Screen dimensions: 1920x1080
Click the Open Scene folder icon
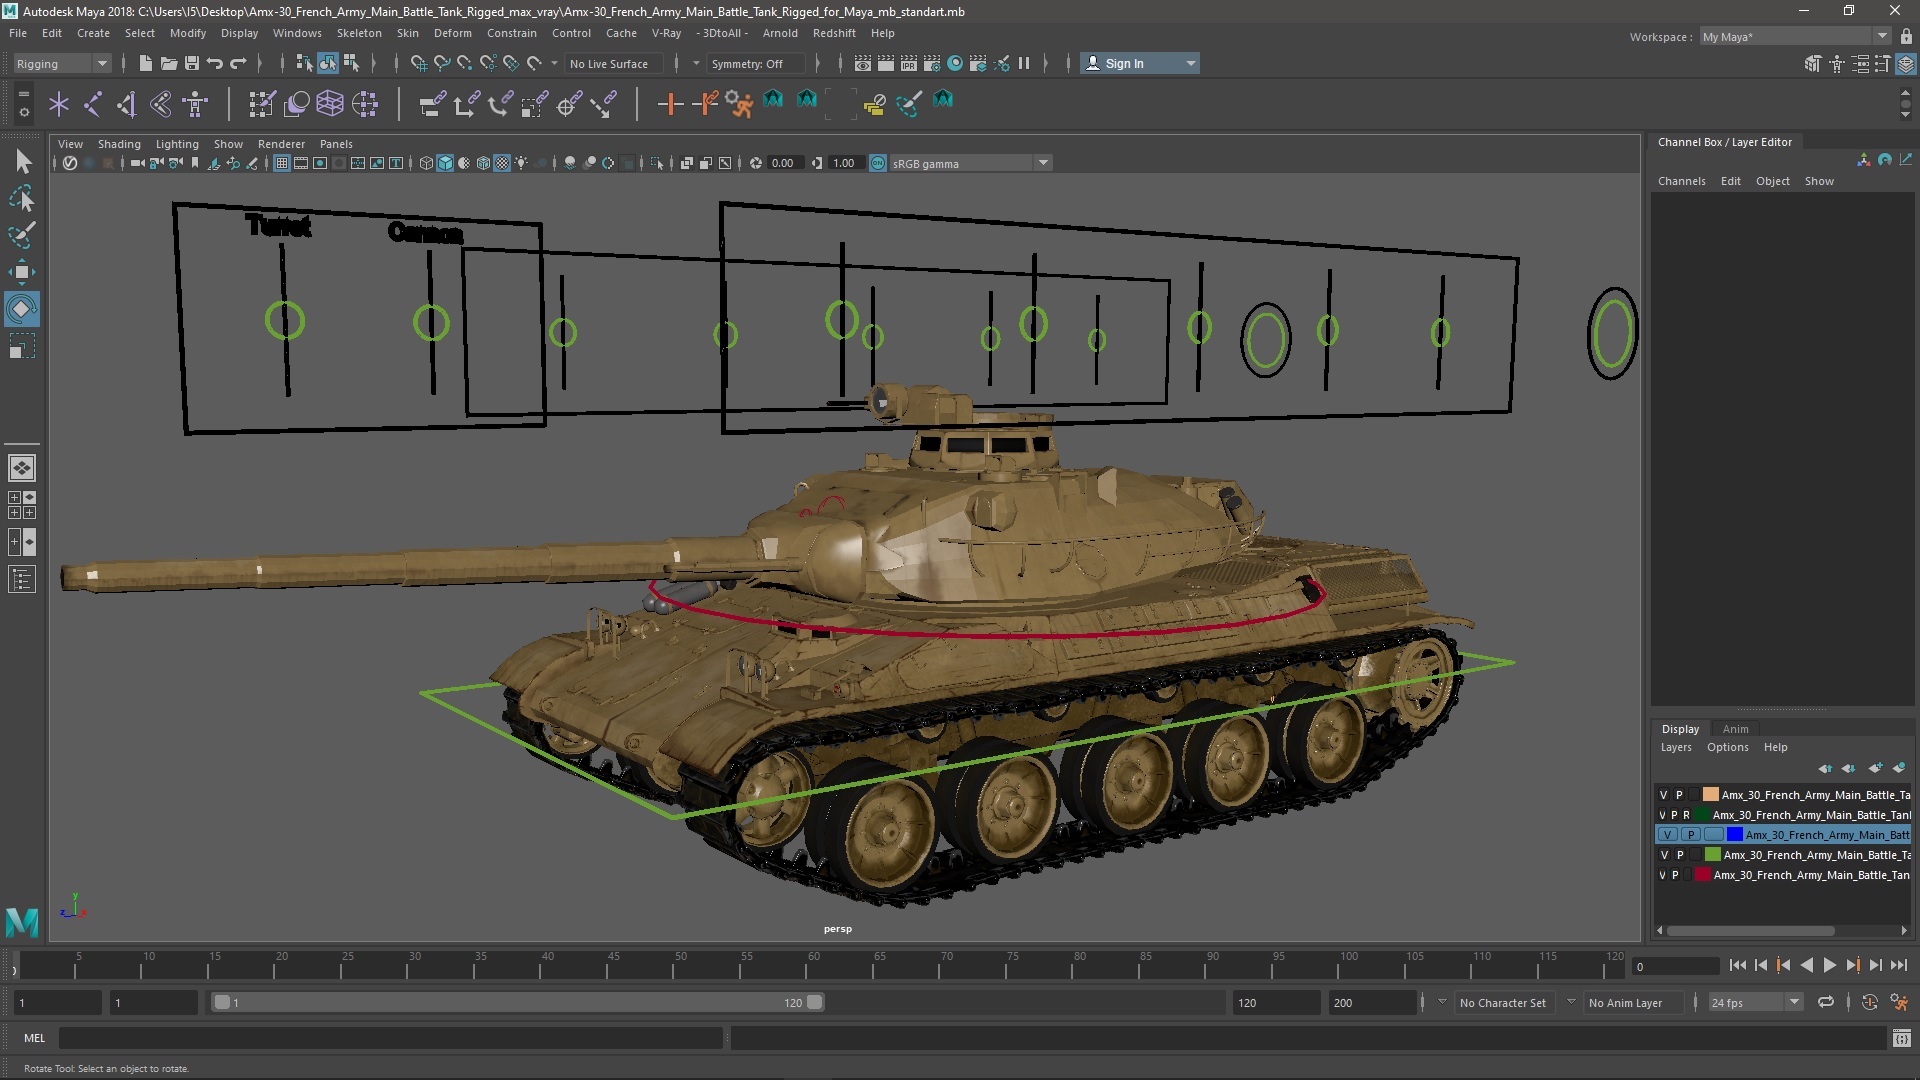168,63
